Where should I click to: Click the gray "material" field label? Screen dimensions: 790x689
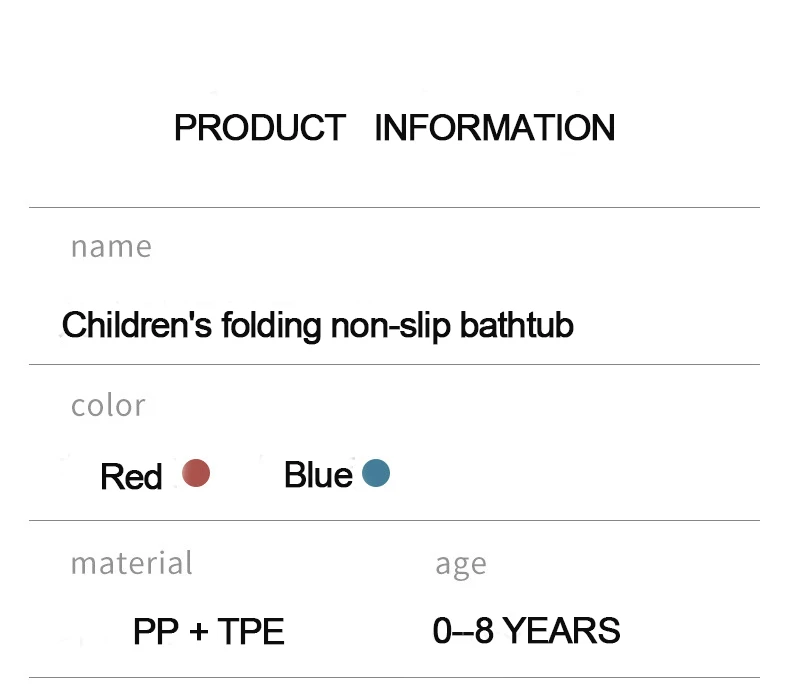(x=131, y=563)
